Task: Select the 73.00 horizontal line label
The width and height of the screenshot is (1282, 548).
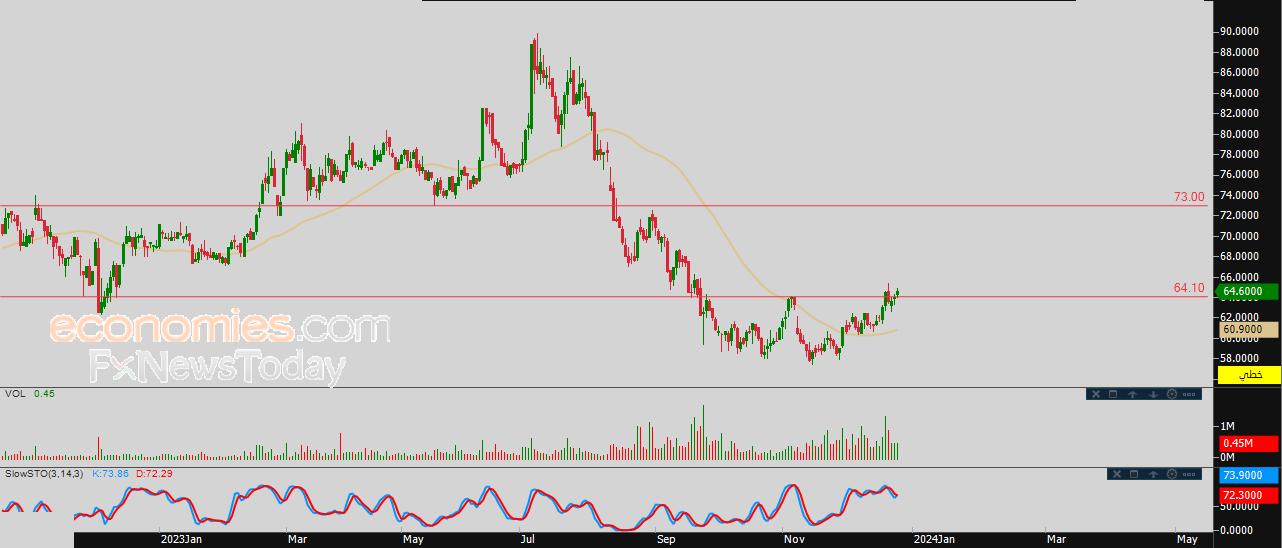Action: coord(1189,198)
